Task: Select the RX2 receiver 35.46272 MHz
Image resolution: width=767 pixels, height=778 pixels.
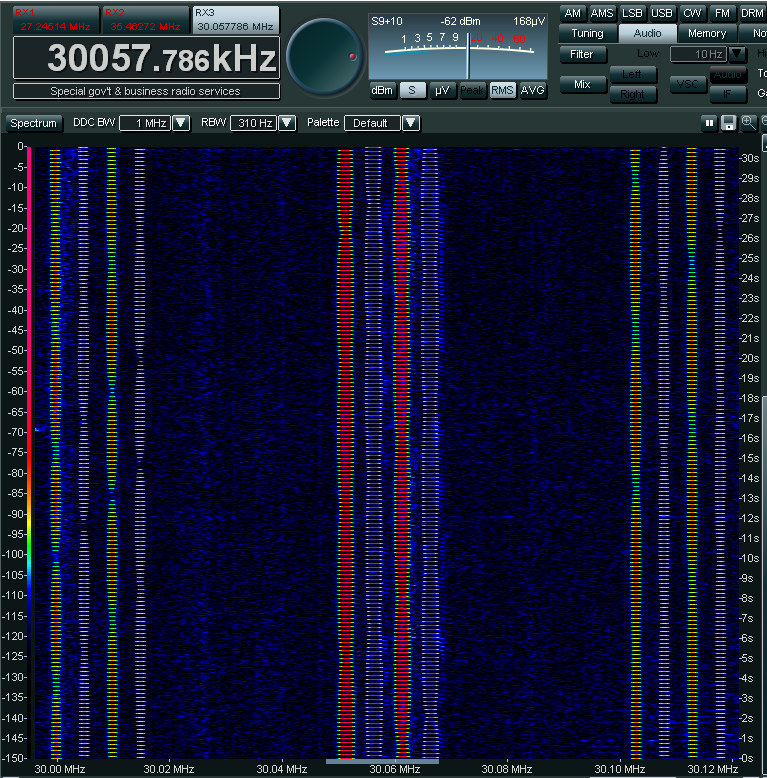Action: [145, 20]
